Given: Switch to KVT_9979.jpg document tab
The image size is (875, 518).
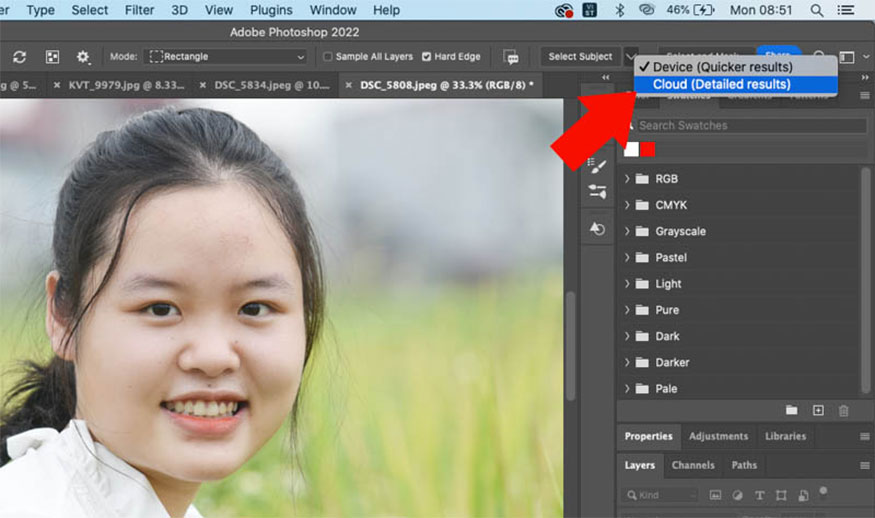Looking at the screenshot, I should click(x=126, y=85).
